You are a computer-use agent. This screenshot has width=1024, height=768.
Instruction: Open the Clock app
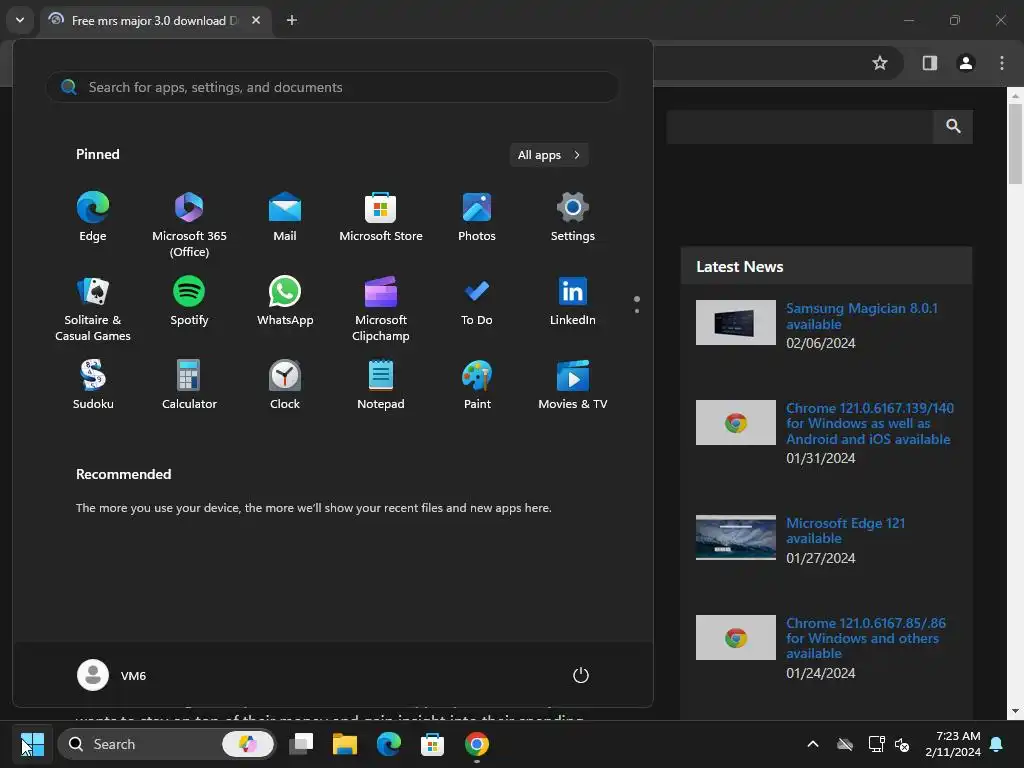pyautogui.click(x=285, y=385)
